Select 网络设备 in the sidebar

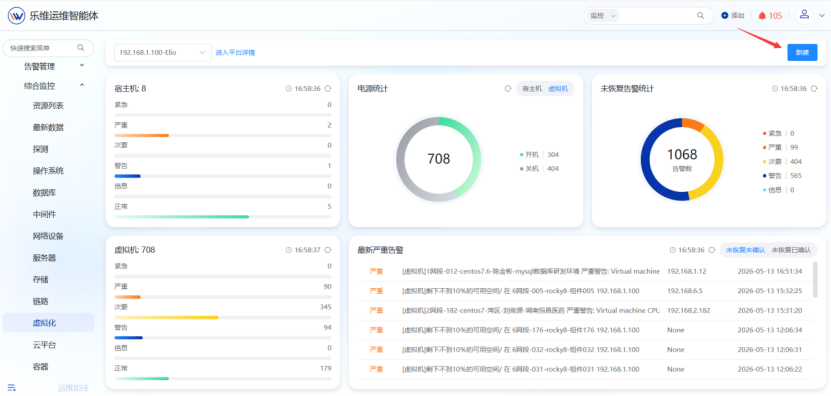[x=48, y=236]
